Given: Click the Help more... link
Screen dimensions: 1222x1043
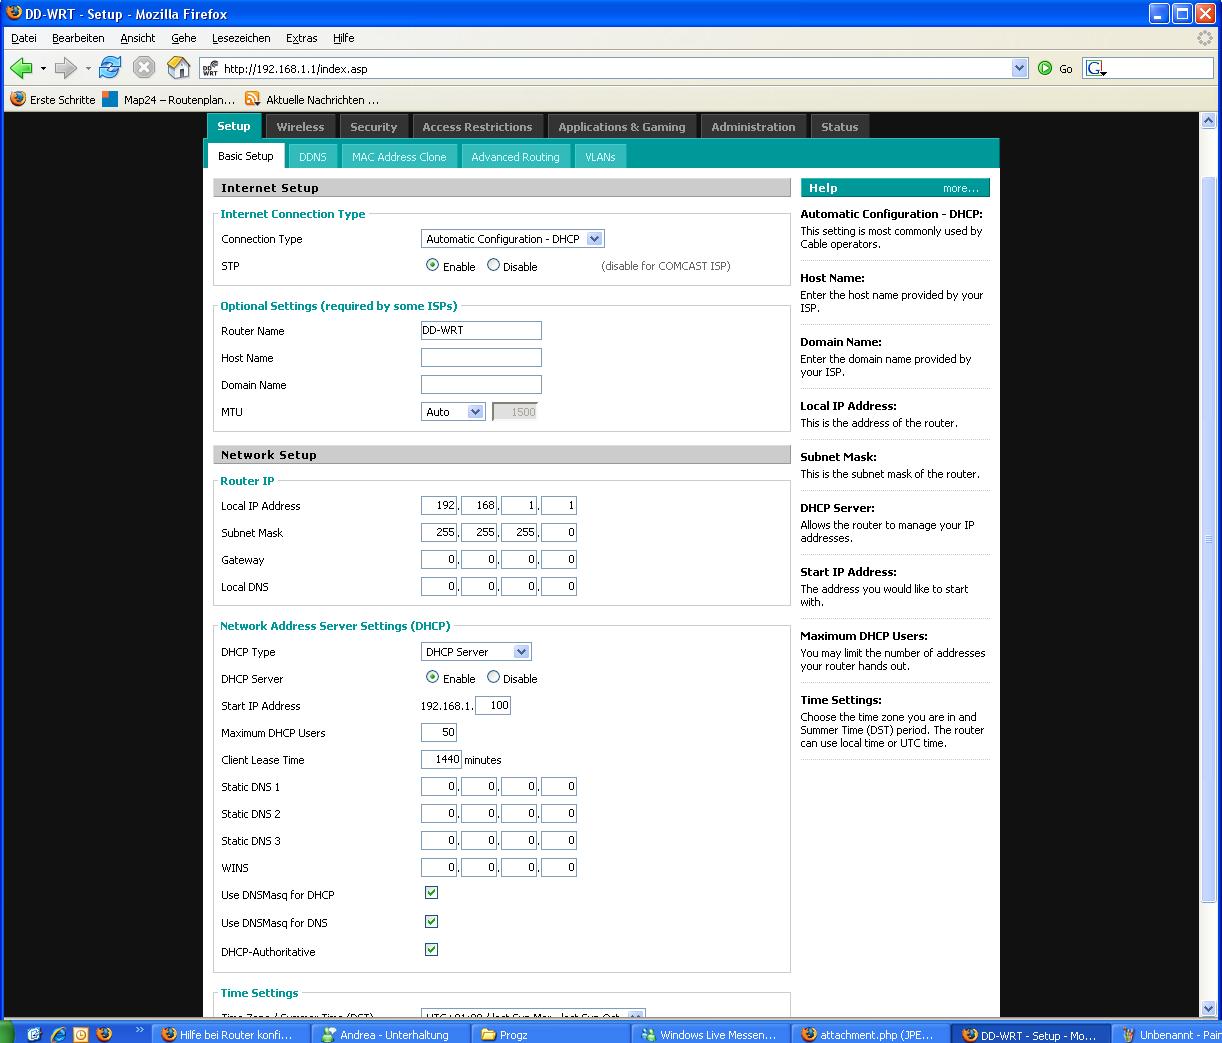Looking at the screenshot, I should (960, 188).
